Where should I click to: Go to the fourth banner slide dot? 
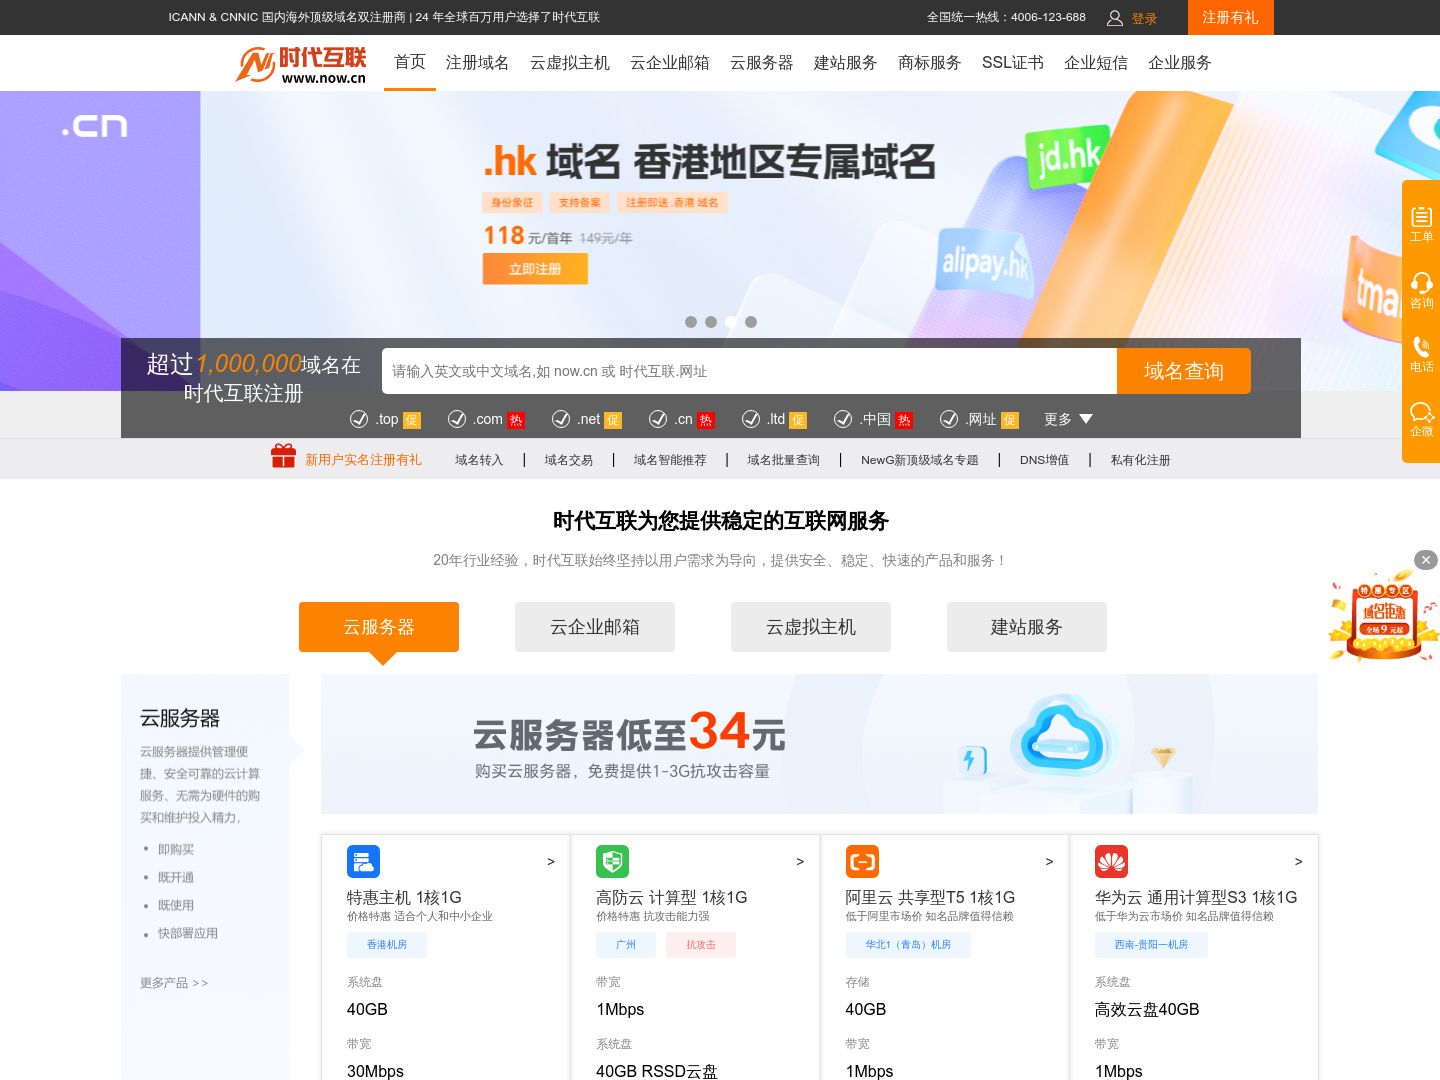coord(751,322)
